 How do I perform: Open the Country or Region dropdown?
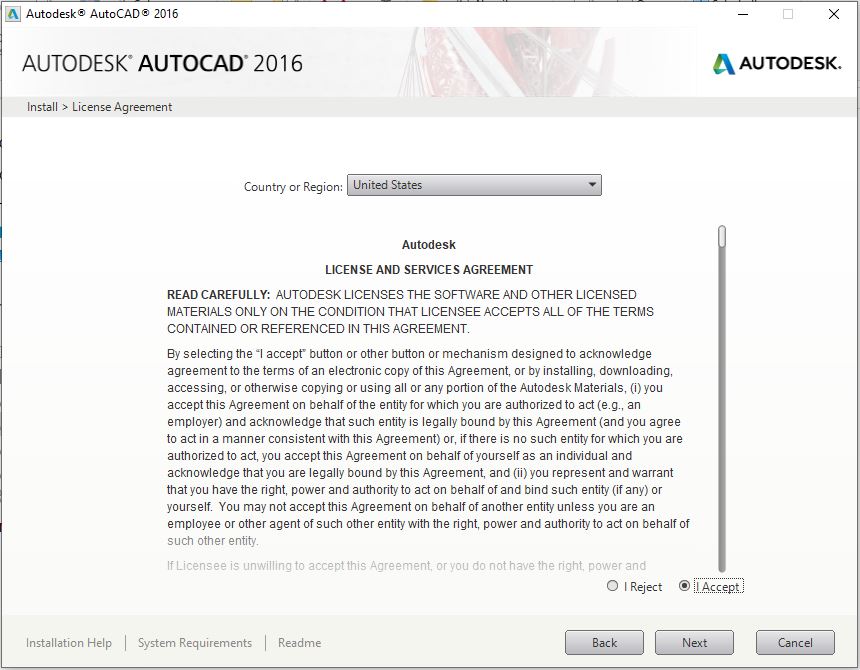point(474,185)
